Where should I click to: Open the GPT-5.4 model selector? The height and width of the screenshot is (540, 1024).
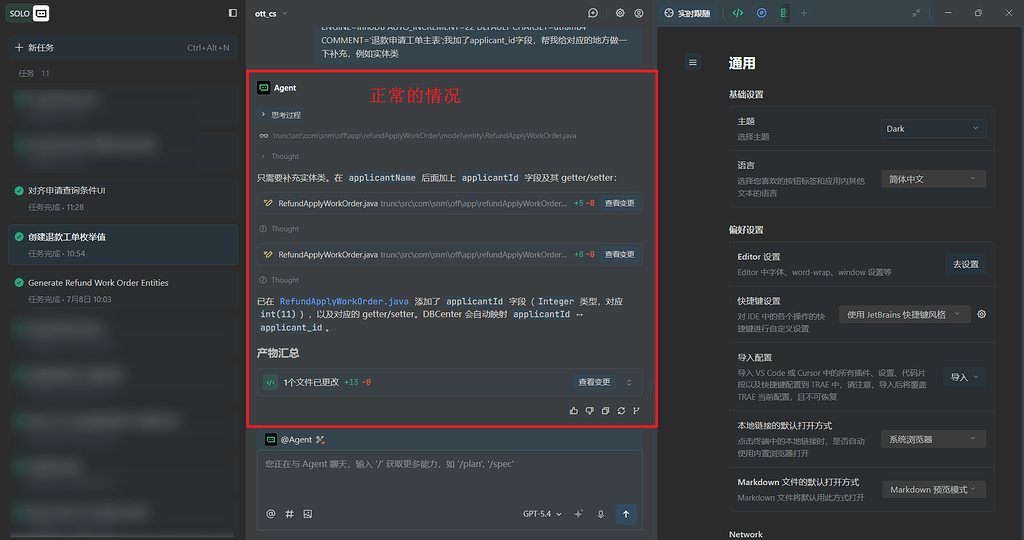click(x=542, y=514)
